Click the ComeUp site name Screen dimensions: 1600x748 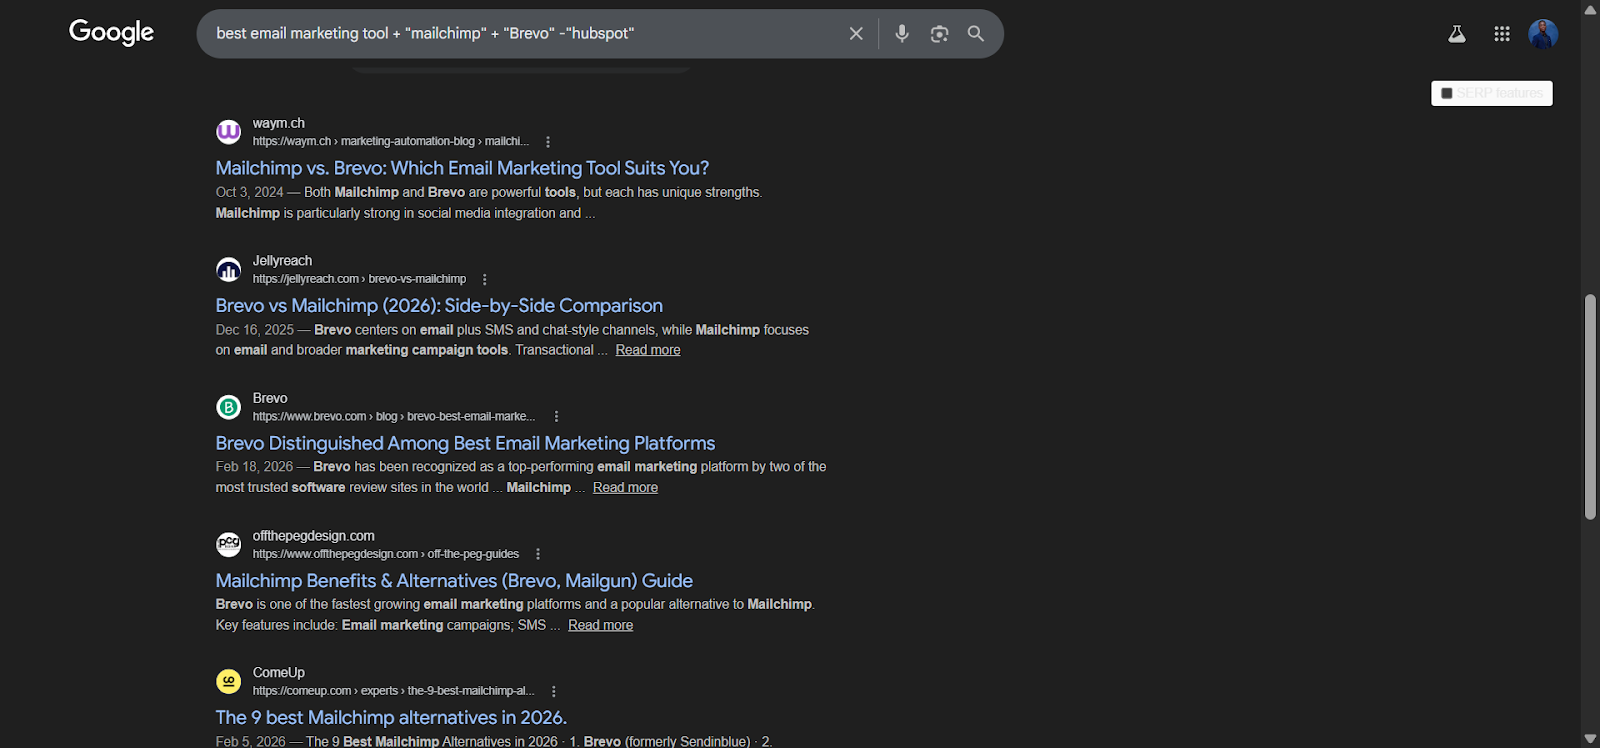click(279, 673)
